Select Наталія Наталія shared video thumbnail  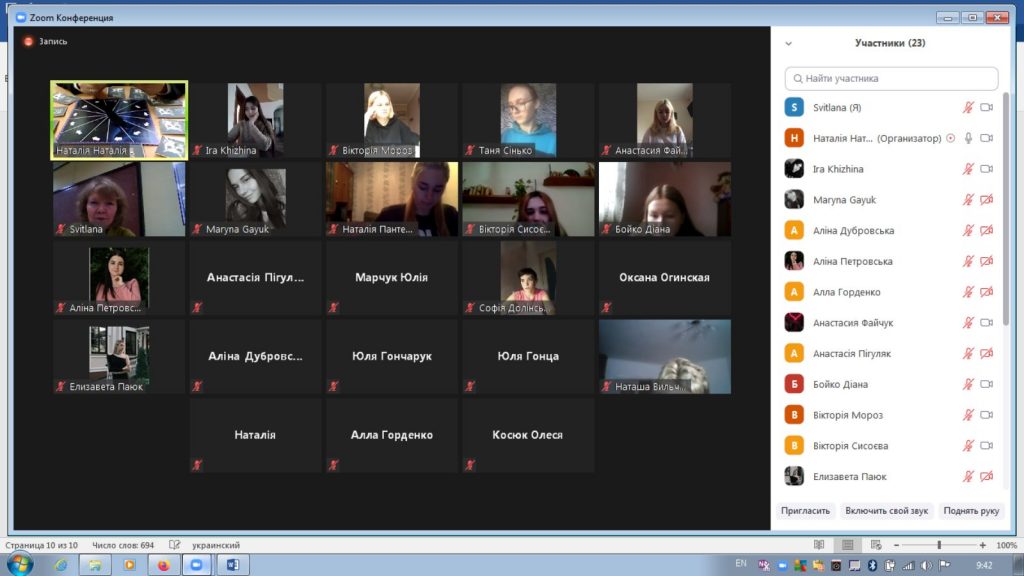119,120
